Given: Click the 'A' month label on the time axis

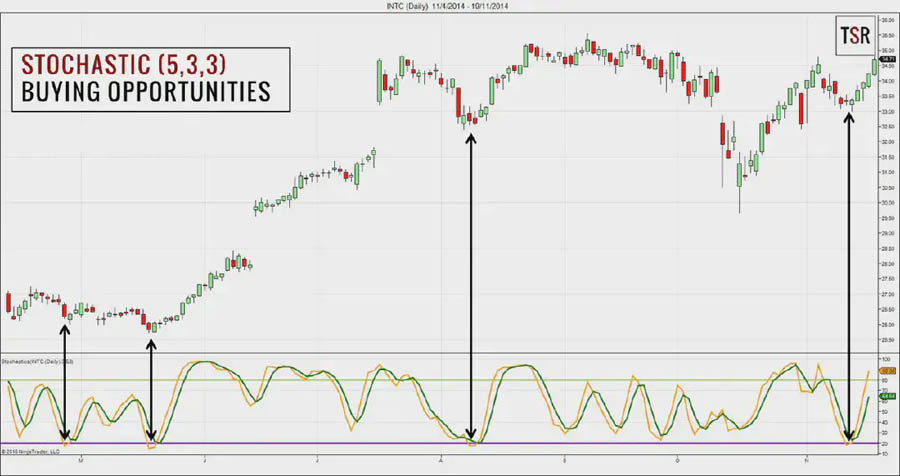Looking at the screenshot, I should click(441, 460).
